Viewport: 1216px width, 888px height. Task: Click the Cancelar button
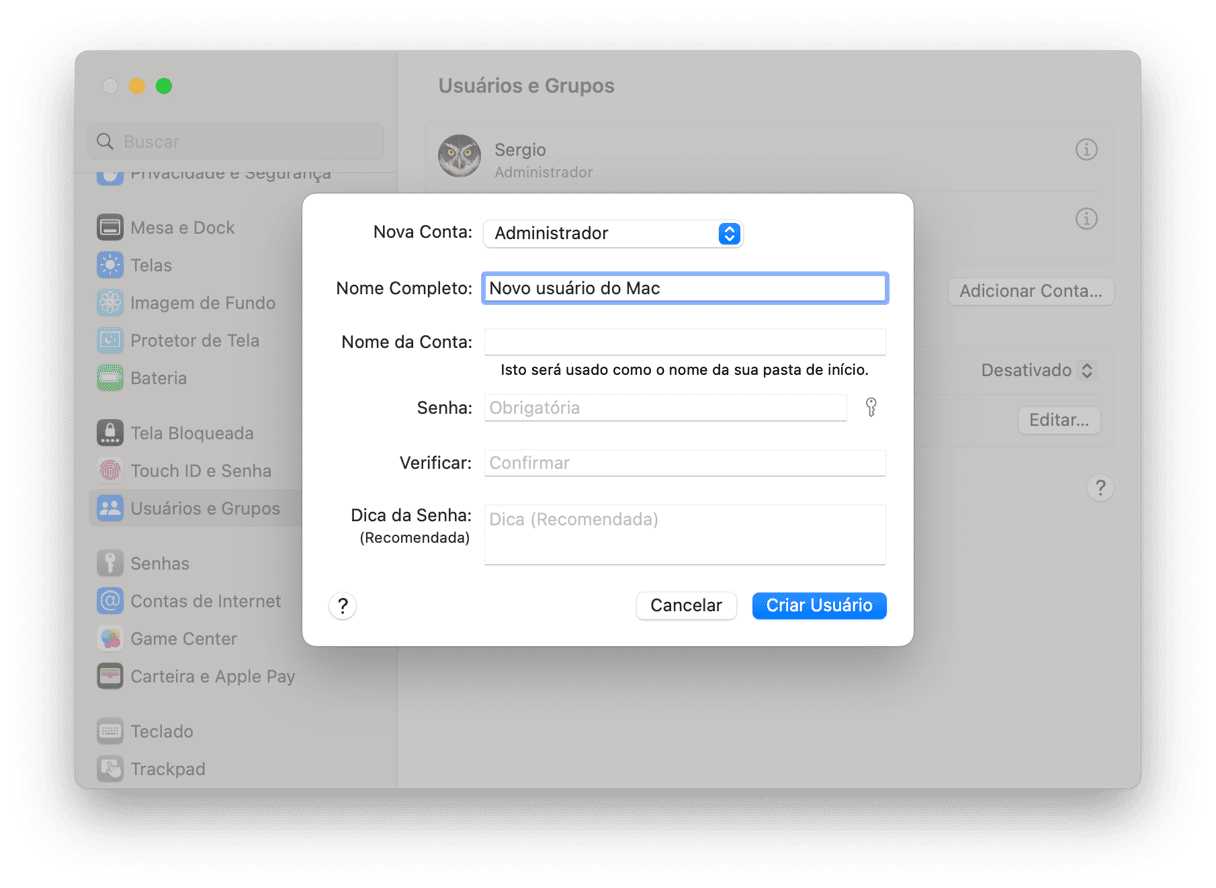[686, 606]
